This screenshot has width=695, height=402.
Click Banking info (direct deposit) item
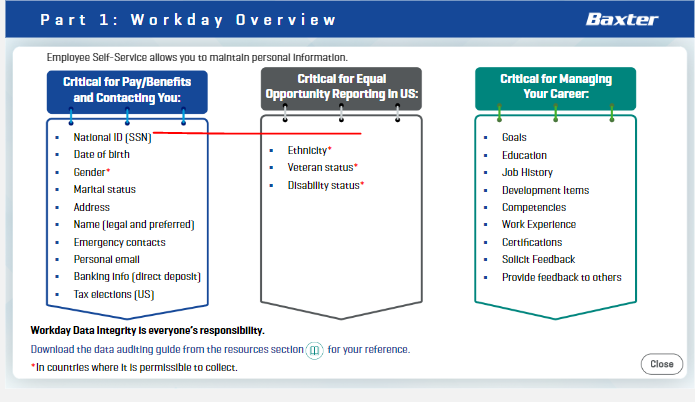click(x=137, y=277)
